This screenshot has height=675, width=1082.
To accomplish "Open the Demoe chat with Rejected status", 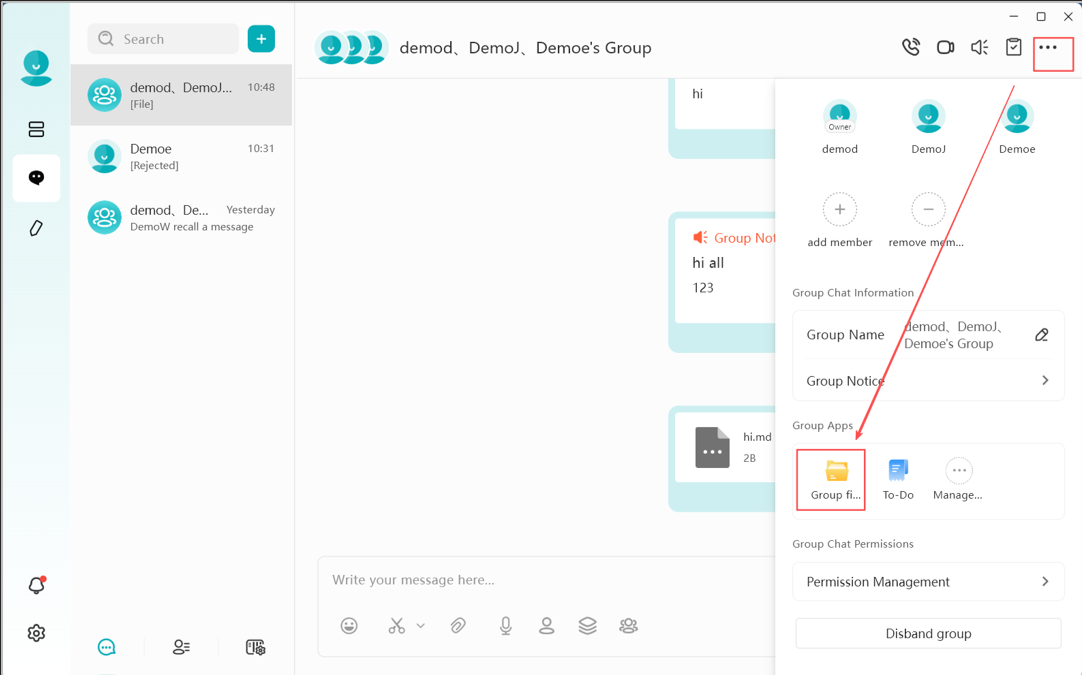I will click(x=181, y=157).
